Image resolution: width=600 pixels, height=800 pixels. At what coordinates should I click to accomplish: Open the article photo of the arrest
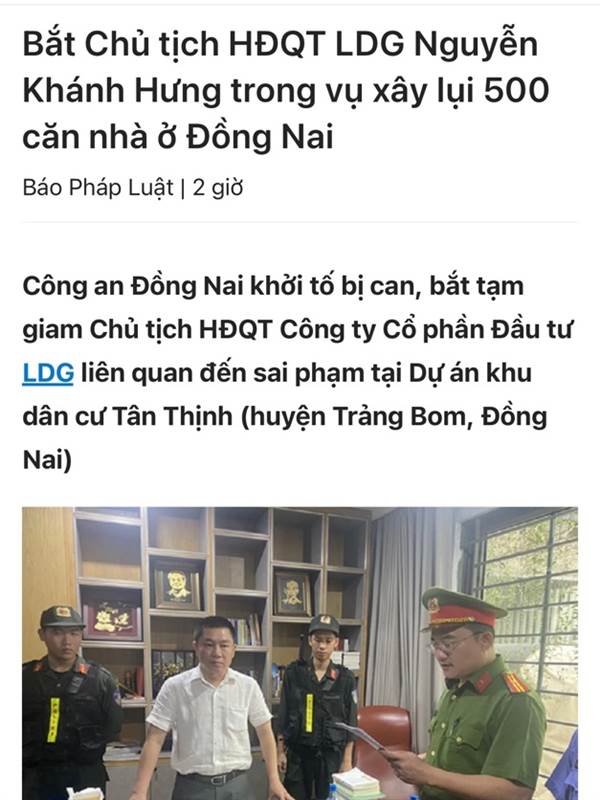click(x=300, y=653)
